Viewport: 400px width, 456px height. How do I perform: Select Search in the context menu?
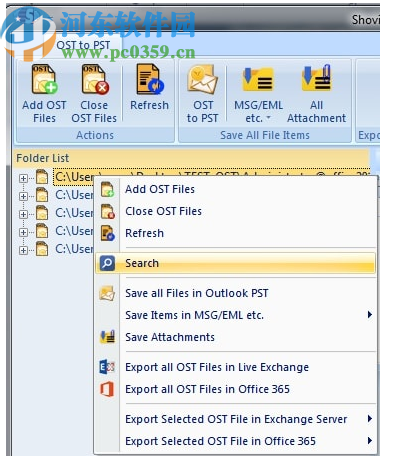[x=236, y=263]
